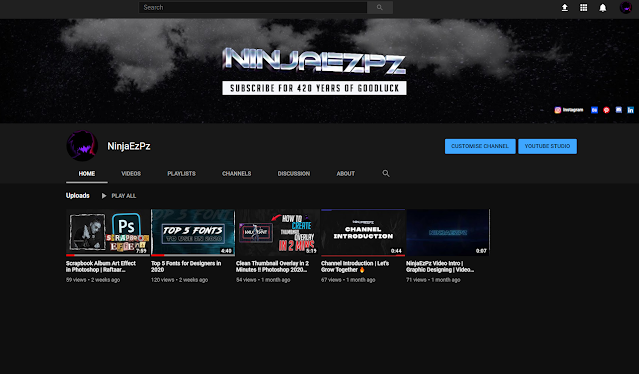Open the Instagram link on the banner
This screenshot has height=374, width=639.
tap(569, 110)
